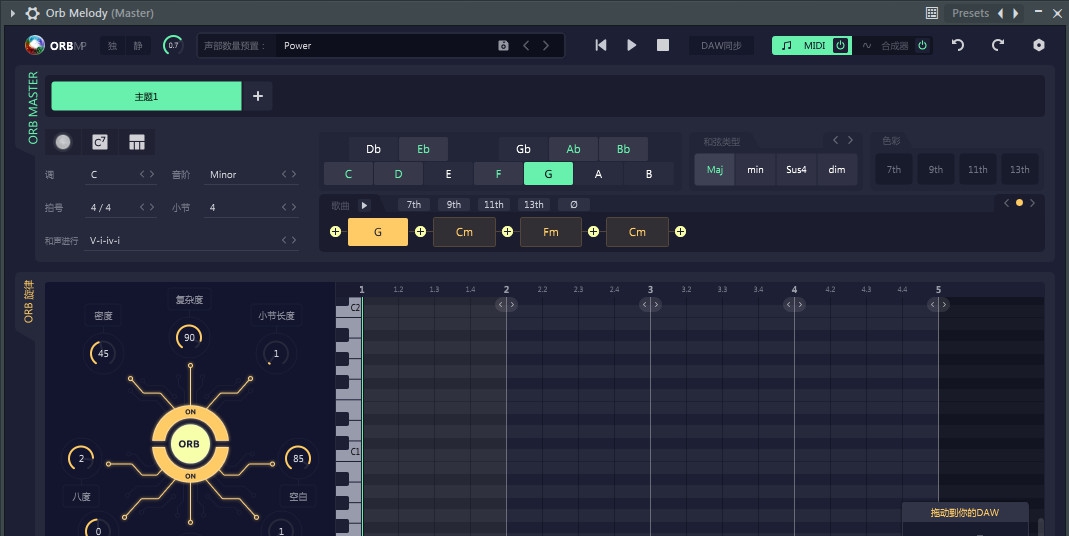Open the C7 chord view icon
This screenshot has height=536, width=1069.
coord(100,142)
